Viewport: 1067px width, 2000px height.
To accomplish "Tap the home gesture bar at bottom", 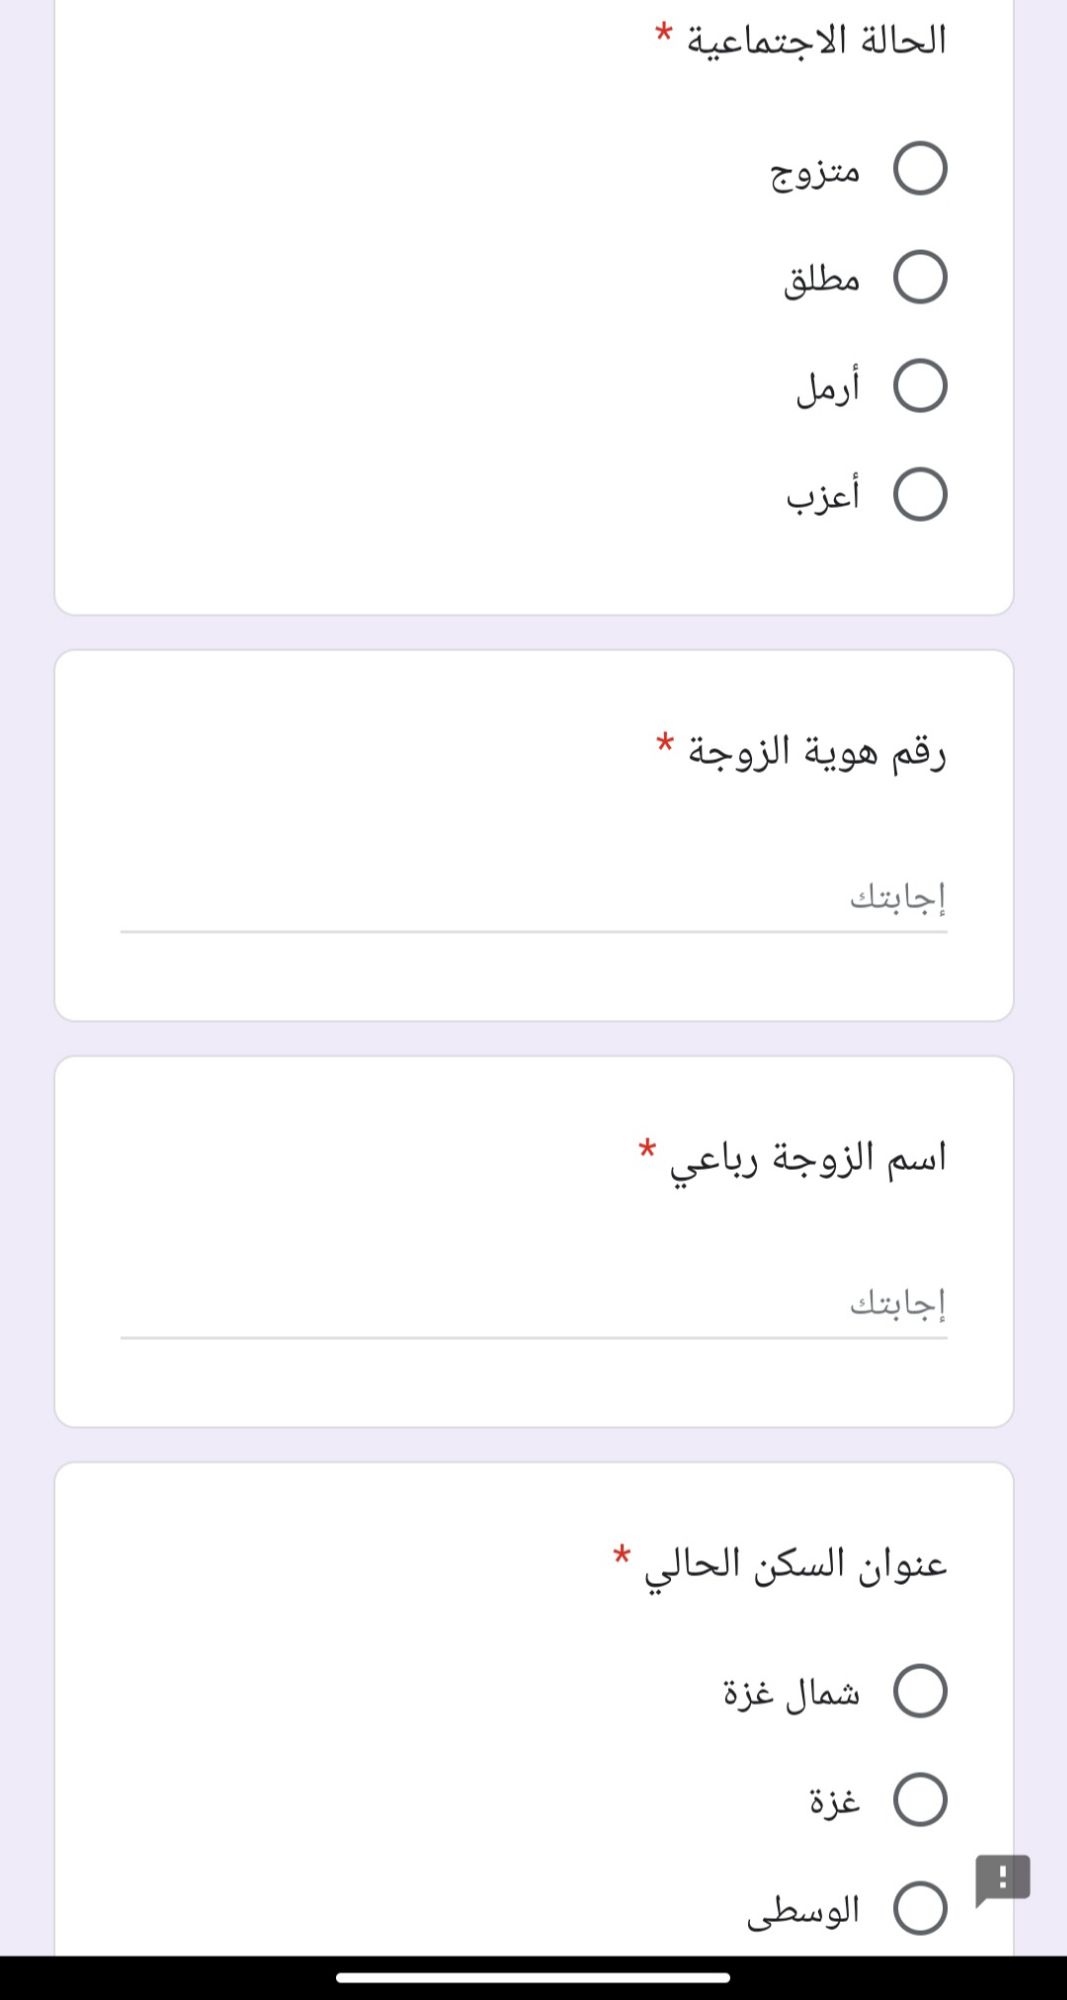I will [533, 1977].
